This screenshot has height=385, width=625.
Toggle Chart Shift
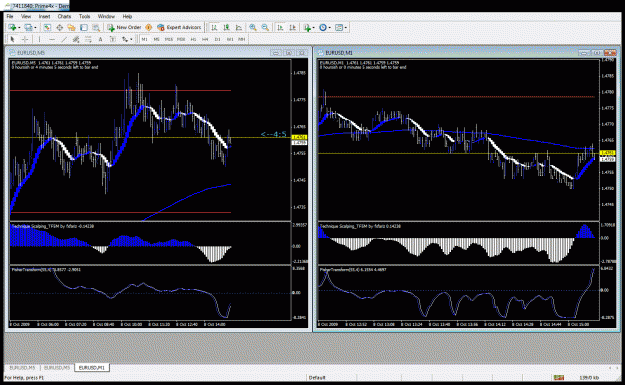click(x=293, y=28)
